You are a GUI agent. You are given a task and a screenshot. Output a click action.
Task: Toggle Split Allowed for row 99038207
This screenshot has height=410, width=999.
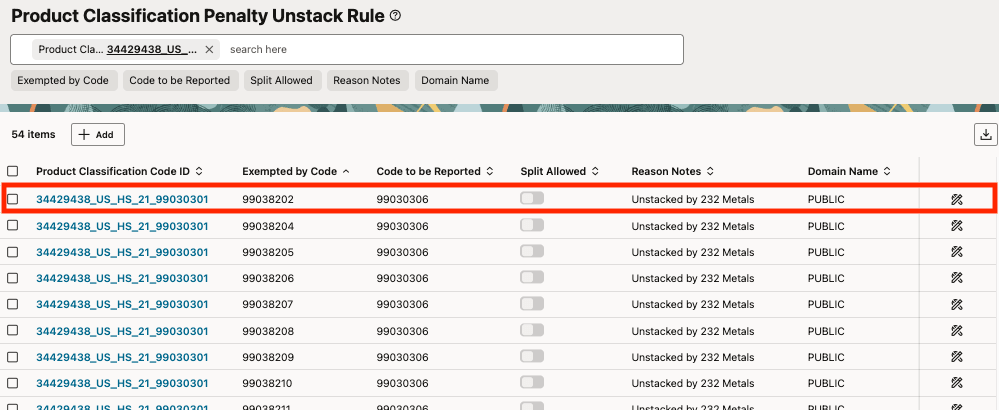coord(532,304)
